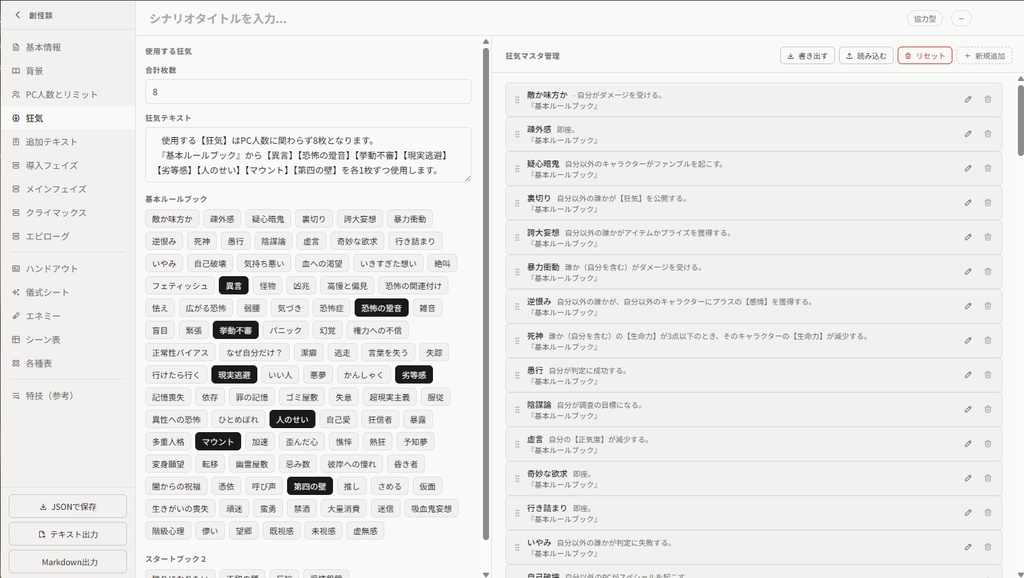Open the 背景 section
The width and height of the screenshot is (1024, 578).
point(68,71)
